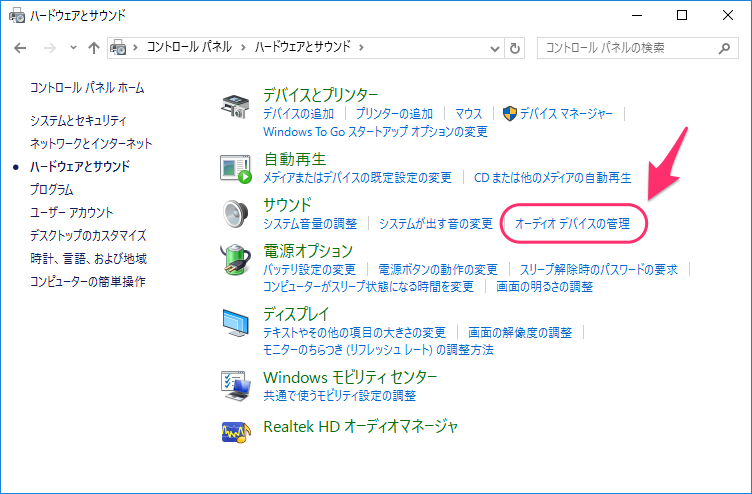Screen dimensions: 752x494
Task: Click the Power Options battery icon
Action: pyautogui.click(x=235, y=259)
